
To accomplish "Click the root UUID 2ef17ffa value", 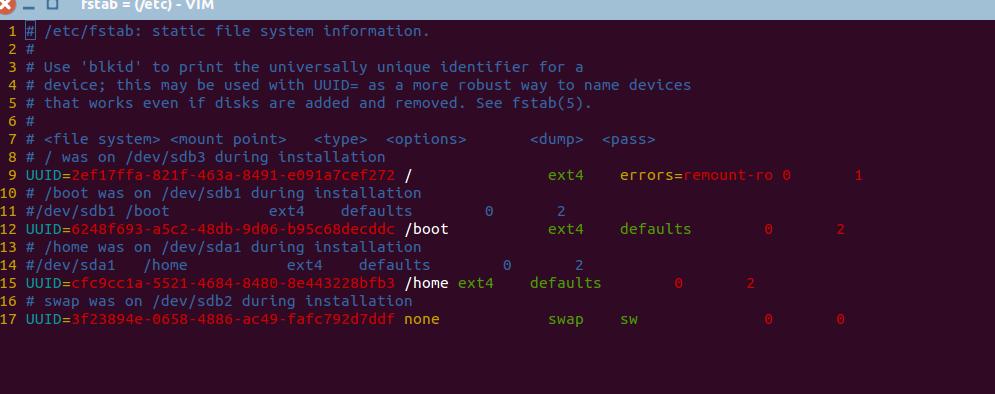I will coord(233,175).
